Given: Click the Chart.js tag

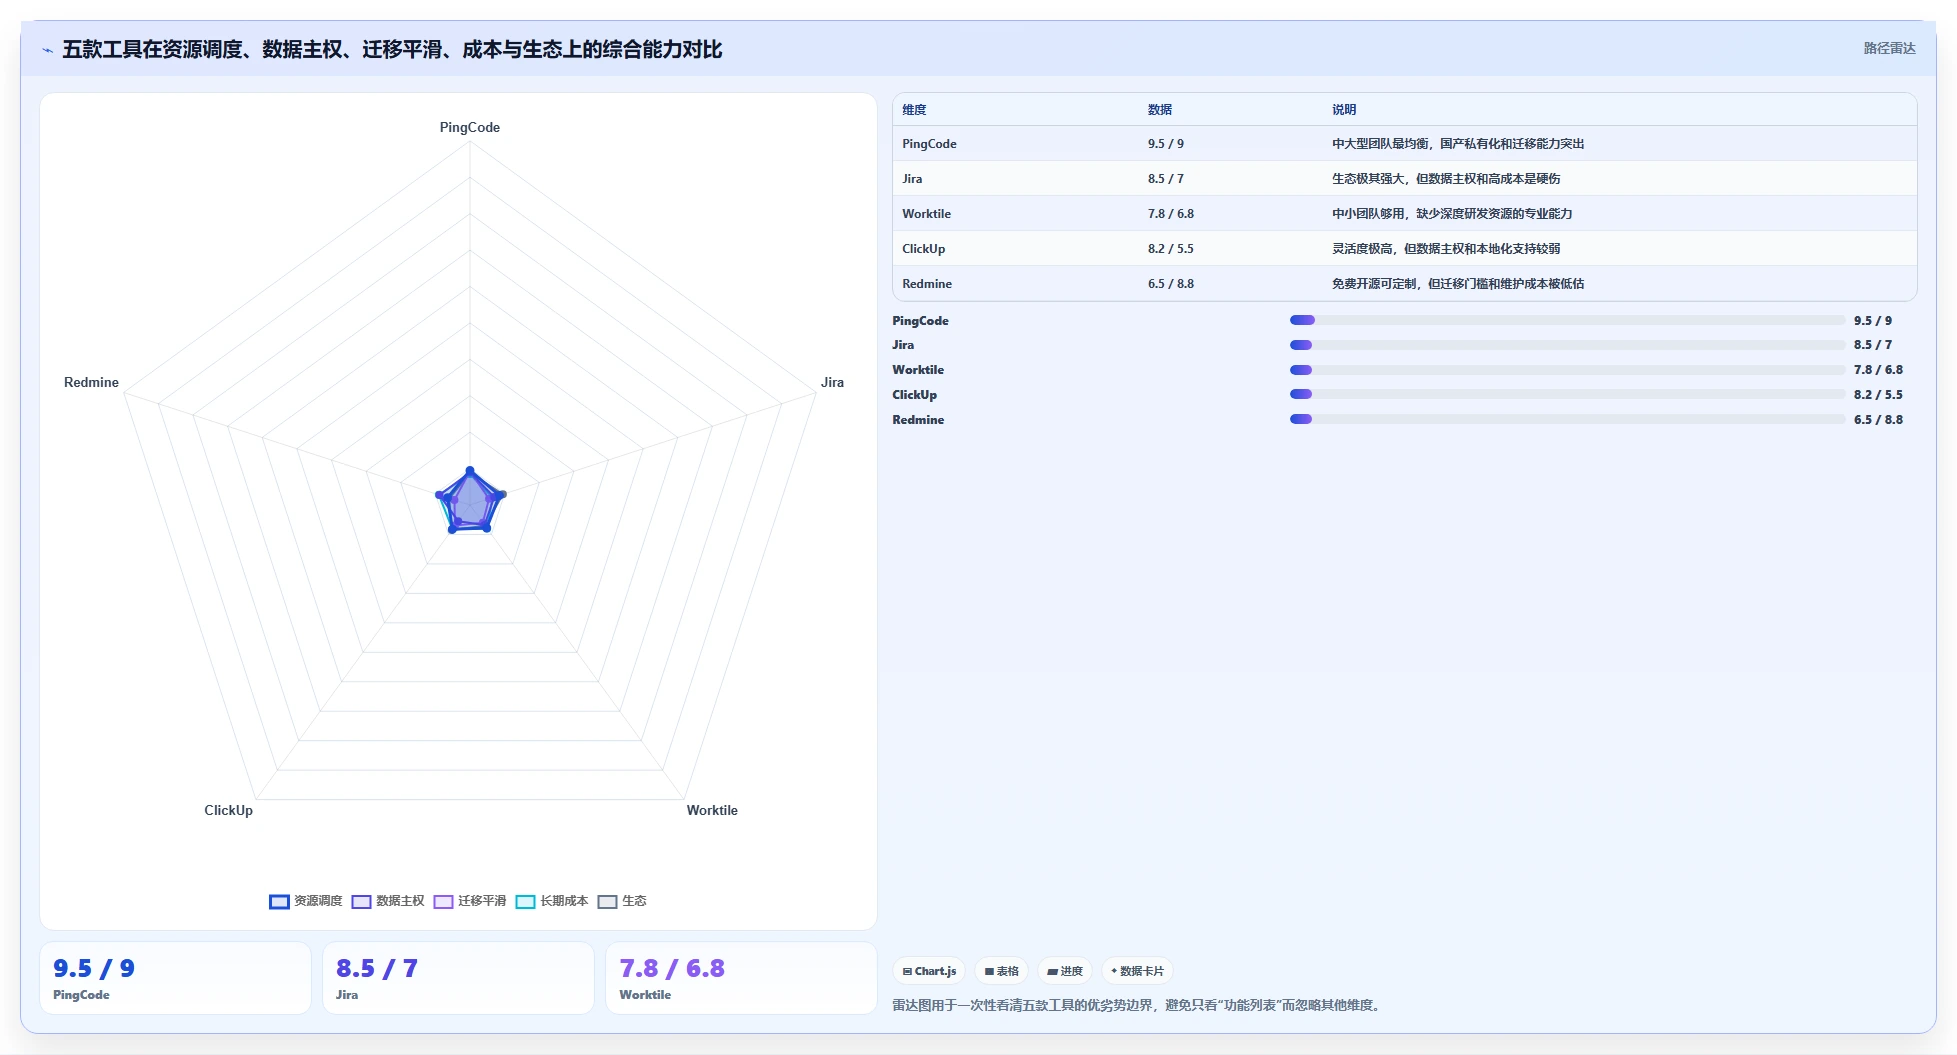Looking at the screenshot, I should tap(929, 971).
